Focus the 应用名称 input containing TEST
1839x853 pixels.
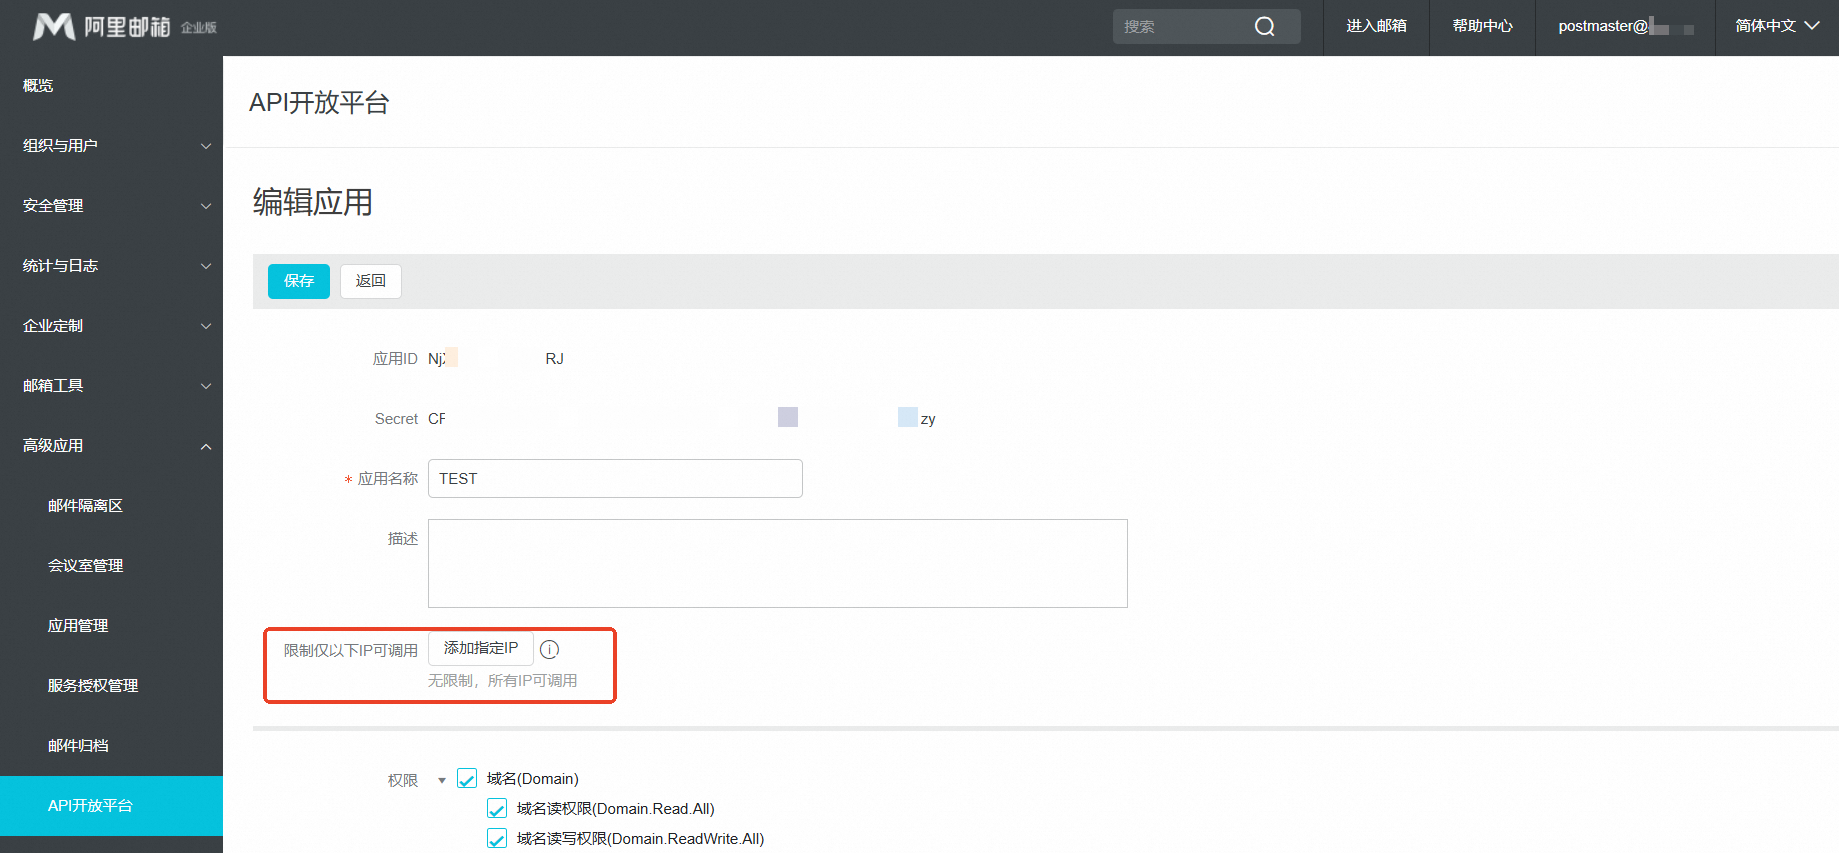point(614,479)
